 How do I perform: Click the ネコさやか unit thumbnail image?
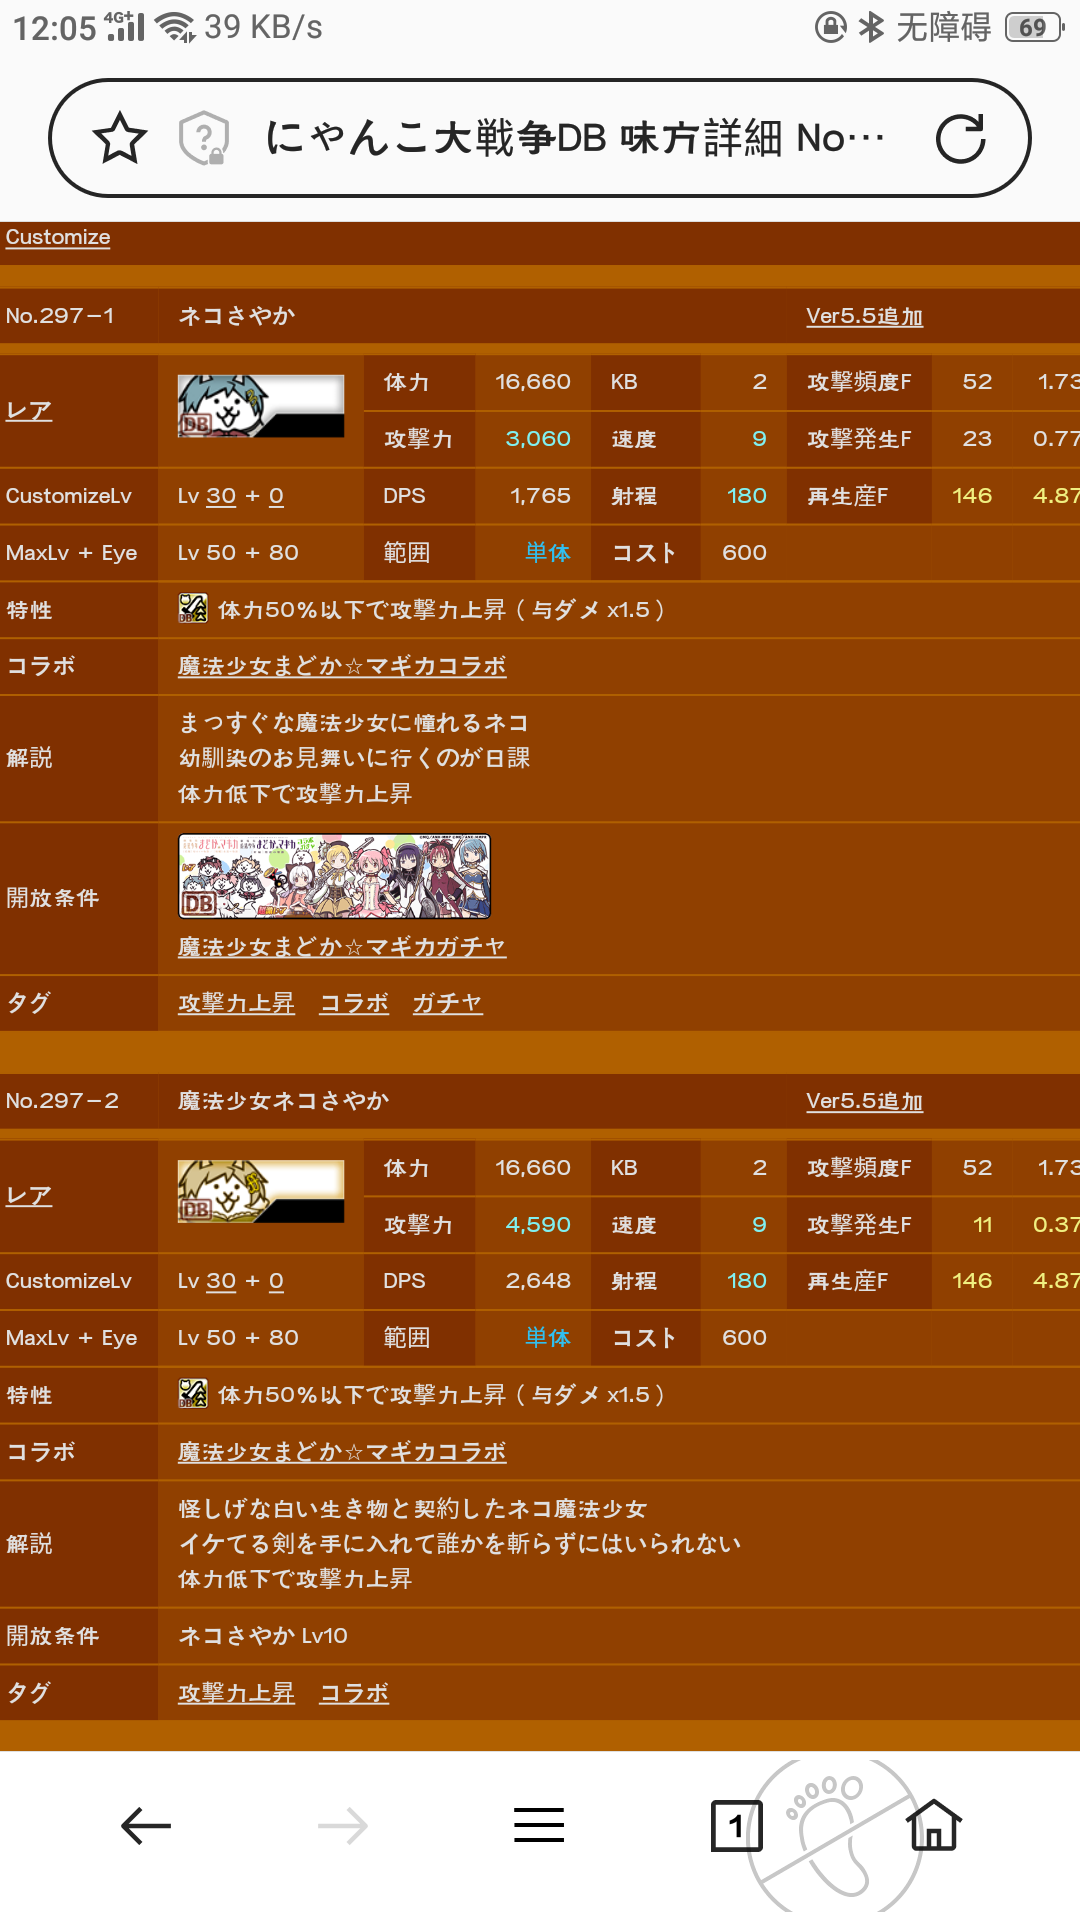tap(261, 406)
